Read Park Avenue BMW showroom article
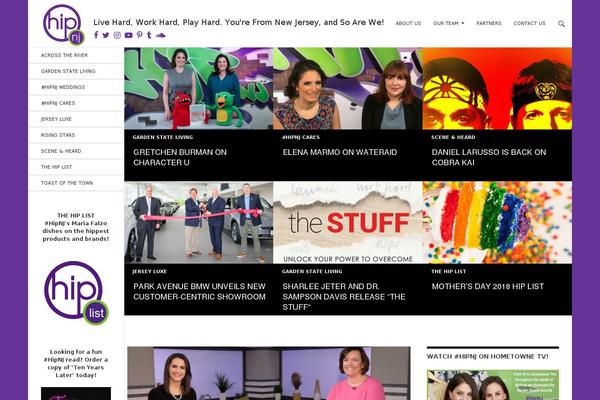 (x=199, y=291)
